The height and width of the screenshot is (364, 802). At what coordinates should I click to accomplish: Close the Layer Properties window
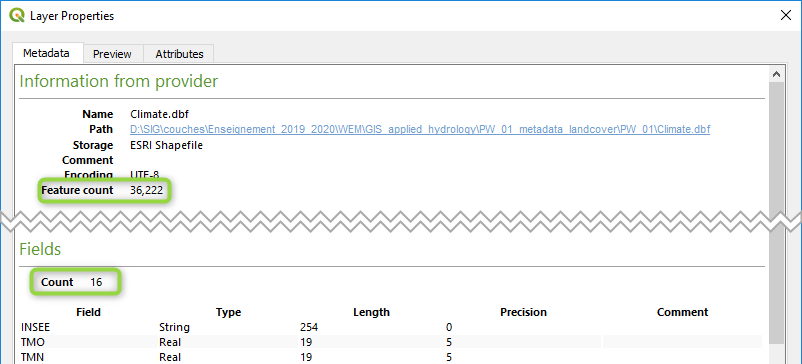point(786,15)
